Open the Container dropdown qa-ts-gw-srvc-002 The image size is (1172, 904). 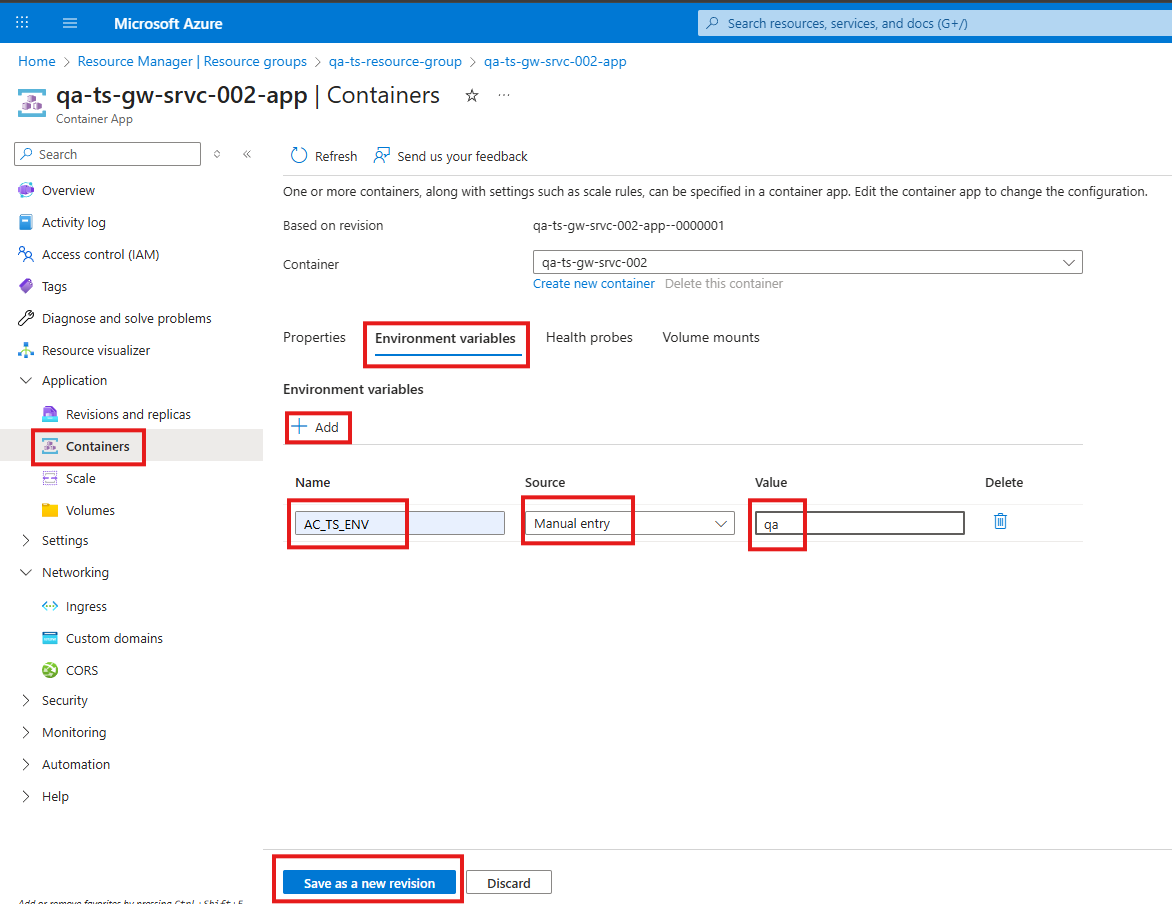tap(807, 262)
